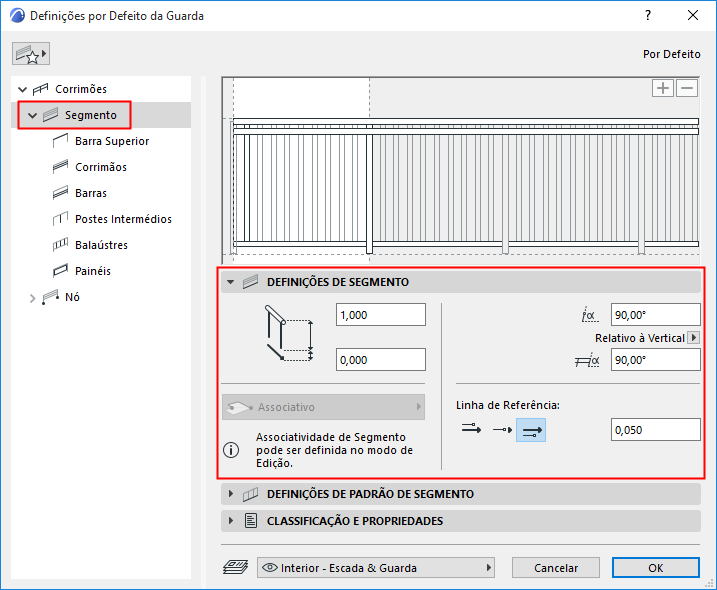
Task: Select Balaústres in the tree
Action: [102, 245]
